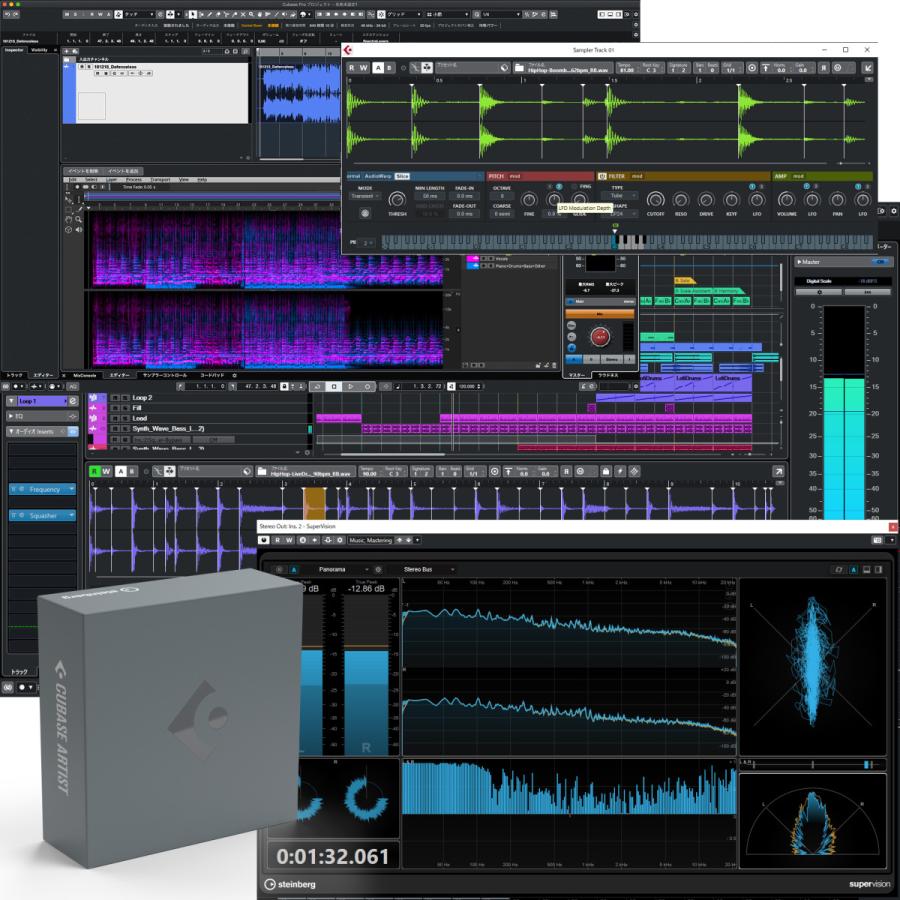Image resolution: width=900 pixels, height=900 pixels.
Task: Click the SuperVision time display 0:01:32.061
Action: click(332, 856)
